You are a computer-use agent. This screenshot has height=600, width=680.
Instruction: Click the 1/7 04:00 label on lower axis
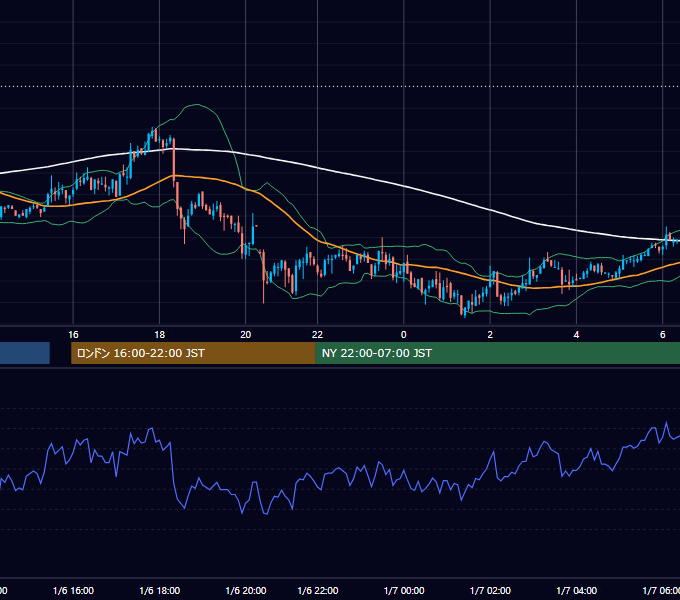point(577,590)
